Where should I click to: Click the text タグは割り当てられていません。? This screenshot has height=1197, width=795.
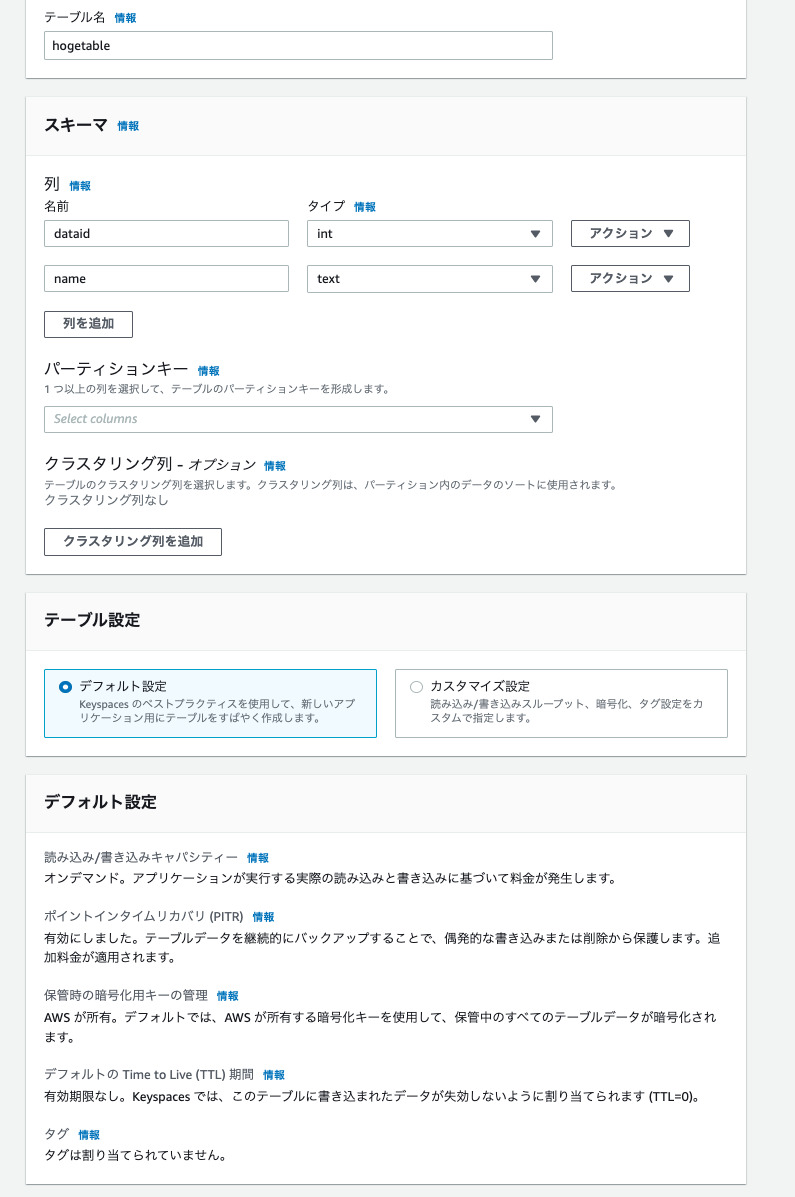[x=136, y=1156]
